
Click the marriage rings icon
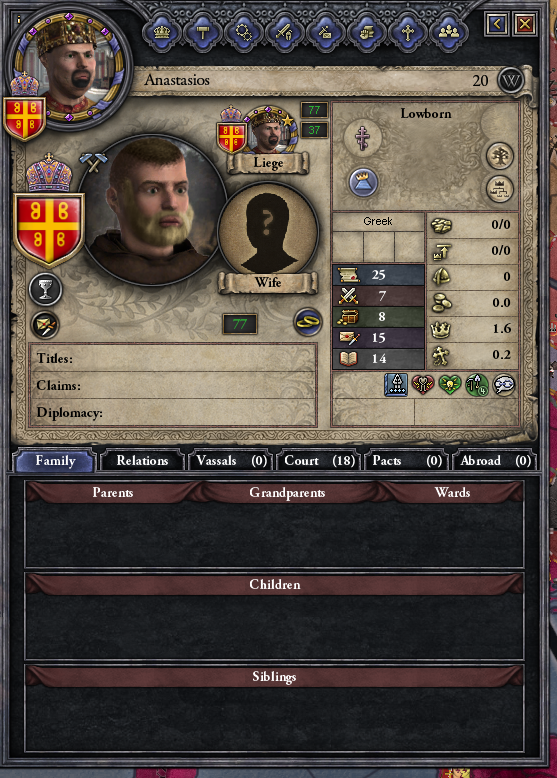point(308,322)
